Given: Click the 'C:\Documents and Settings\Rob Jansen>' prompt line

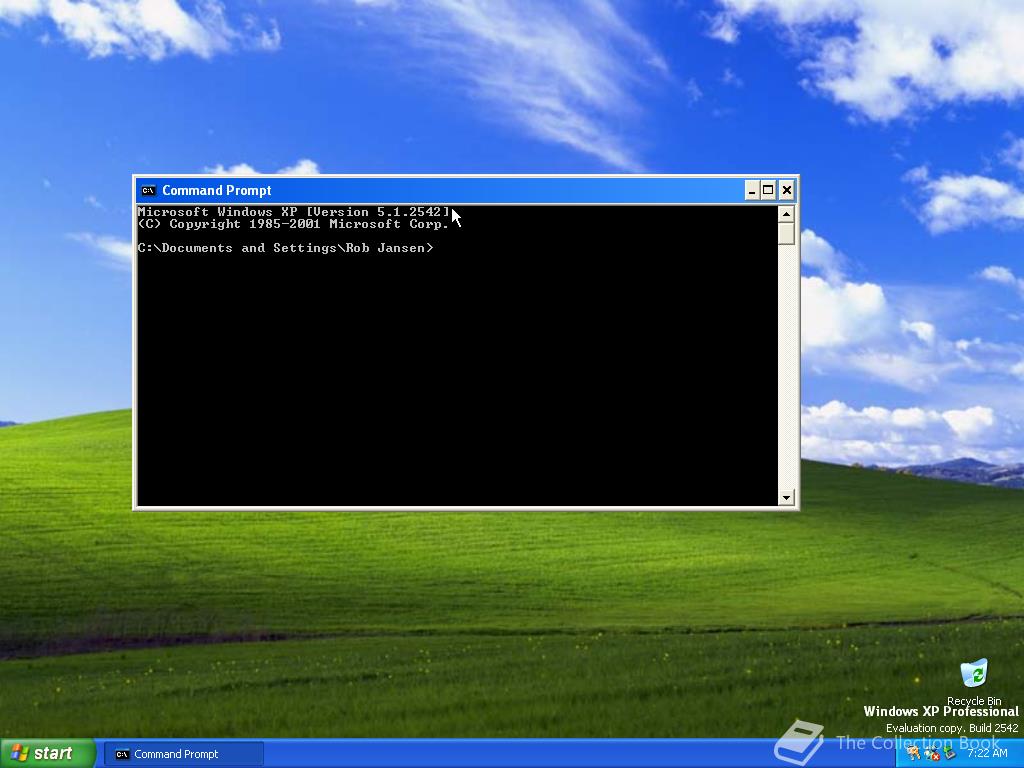Looking at the screenshot, I should 285,248.
